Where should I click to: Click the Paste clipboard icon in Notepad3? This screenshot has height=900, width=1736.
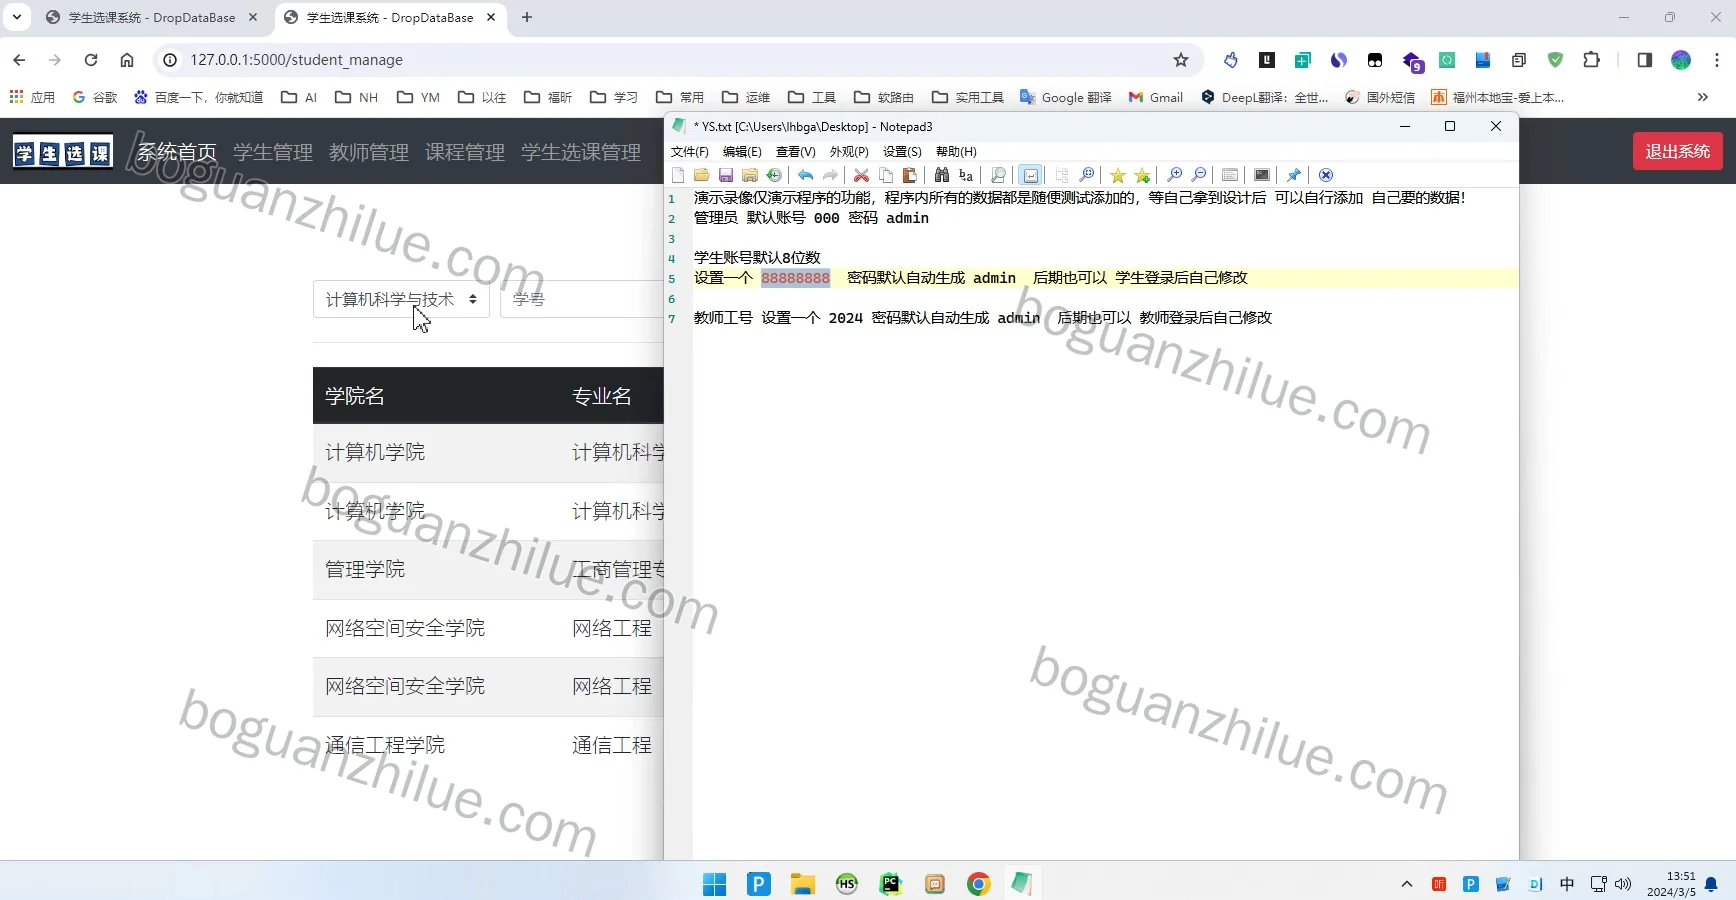click(910, 175)
